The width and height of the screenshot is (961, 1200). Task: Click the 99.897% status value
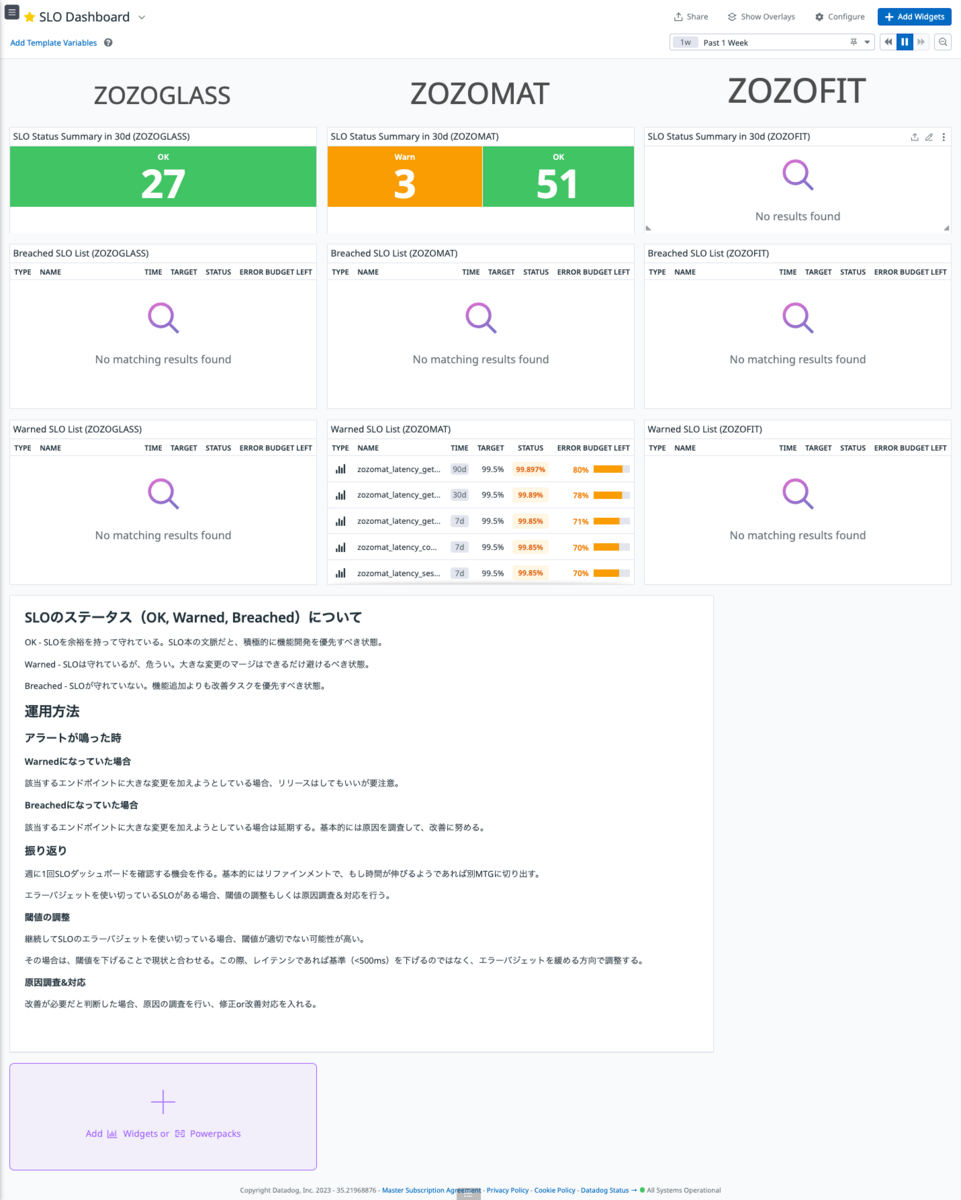click(x=530, y=469)
